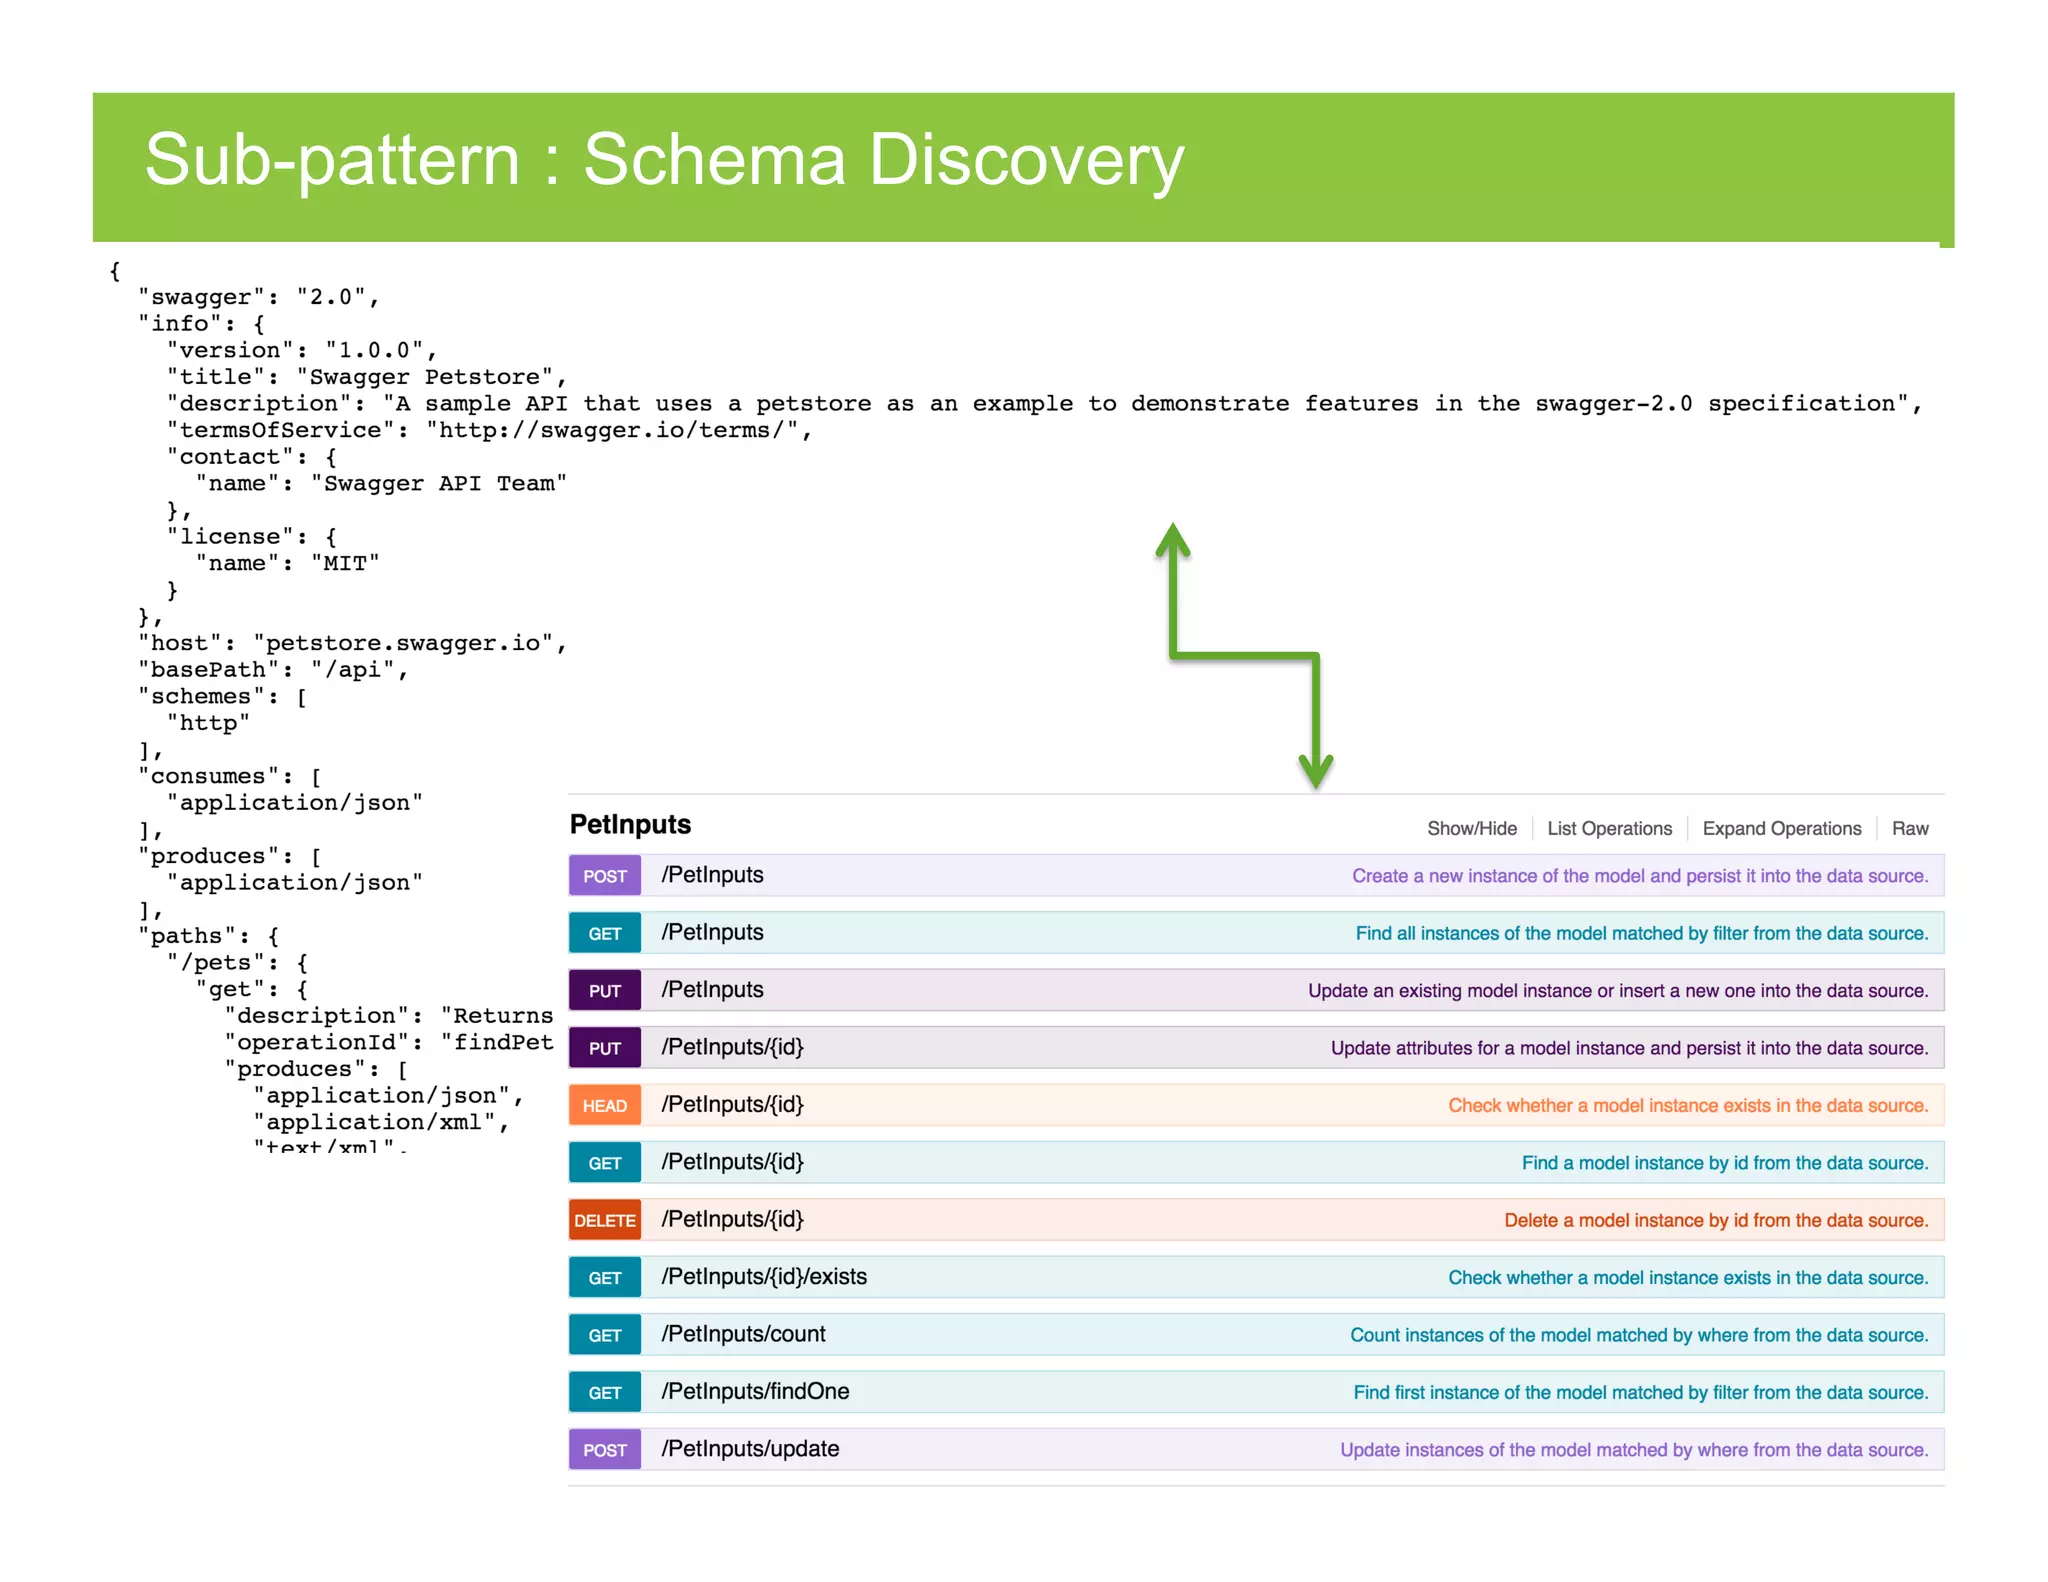Click the GET badge for /PetInputs/count
Image resolution: width=2048 pixels, height=1582 pixels.
point(604,1335)
